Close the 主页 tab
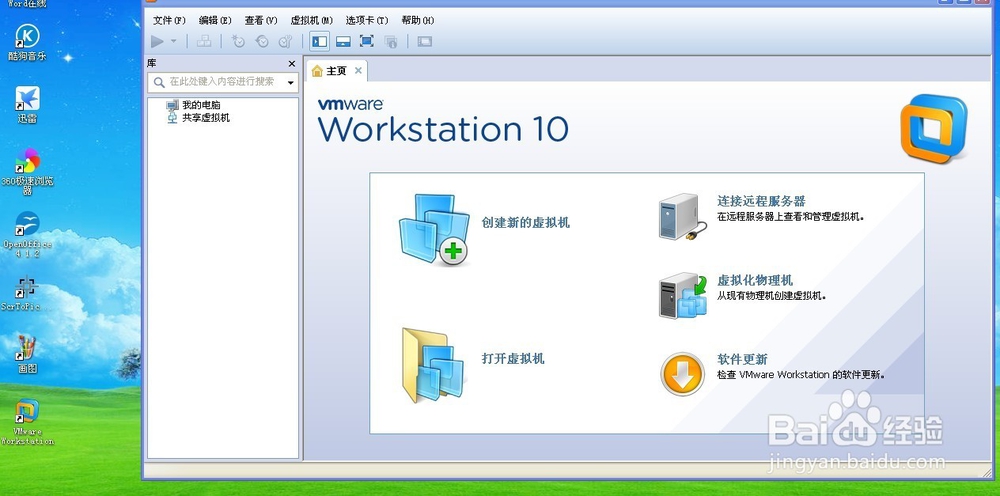Viewport: 1000px width, 496px height. 358,70
